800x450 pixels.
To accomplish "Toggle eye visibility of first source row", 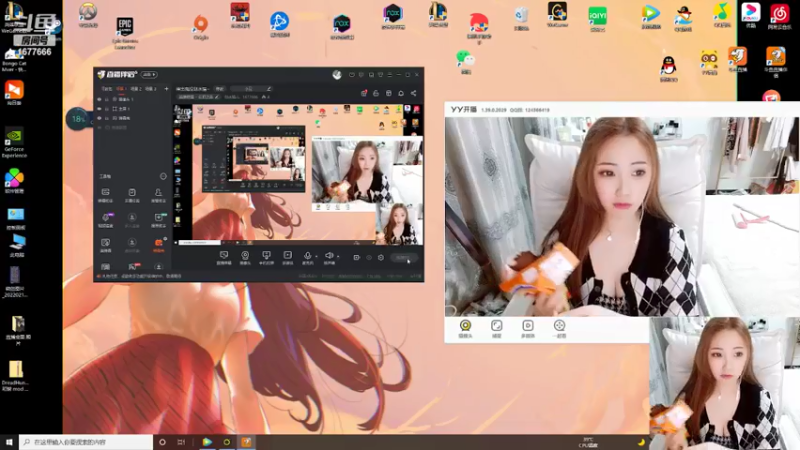I will (x=99, y=99).
